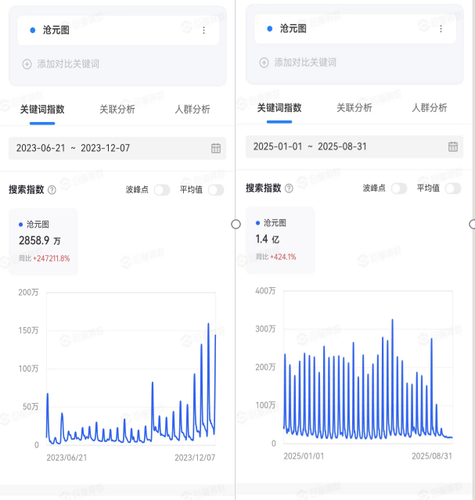Click 添加对比关键词 link in the left panel
475x500 pixels.
coord(68,64)
